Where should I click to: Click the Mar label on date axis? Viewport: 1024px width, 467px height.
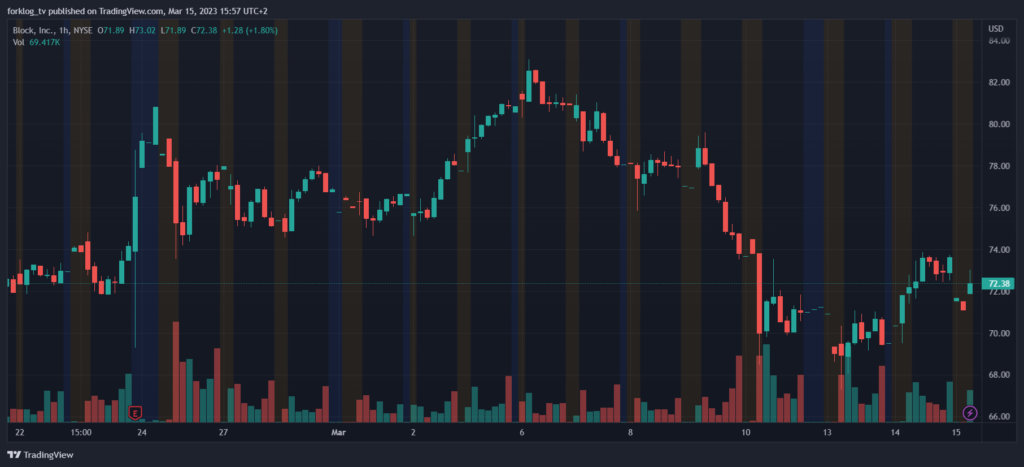(x=338, y=433)
